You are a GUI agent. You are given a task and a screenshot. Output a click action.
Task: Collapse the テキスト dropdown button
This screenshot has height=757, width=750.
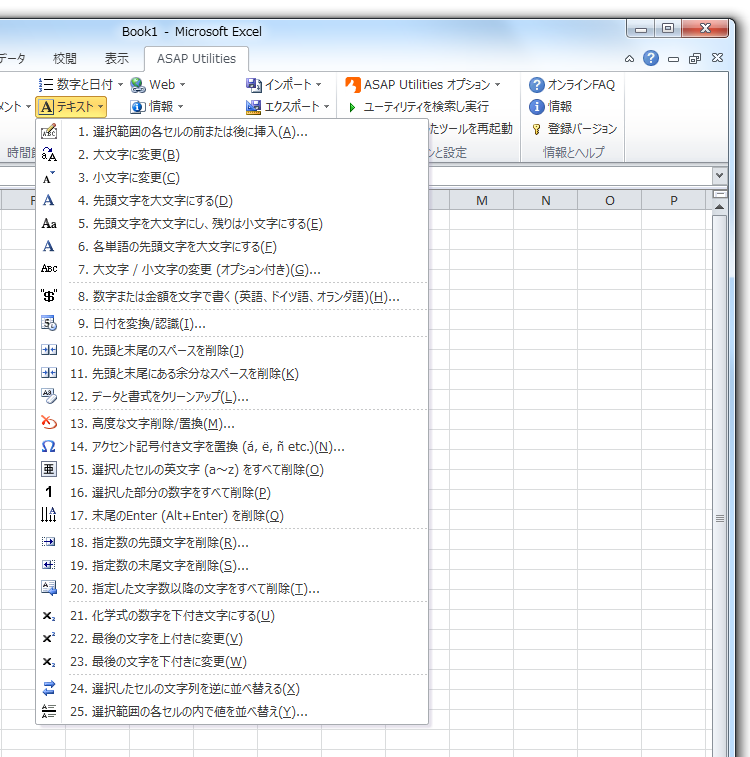[x=71, y=107]
